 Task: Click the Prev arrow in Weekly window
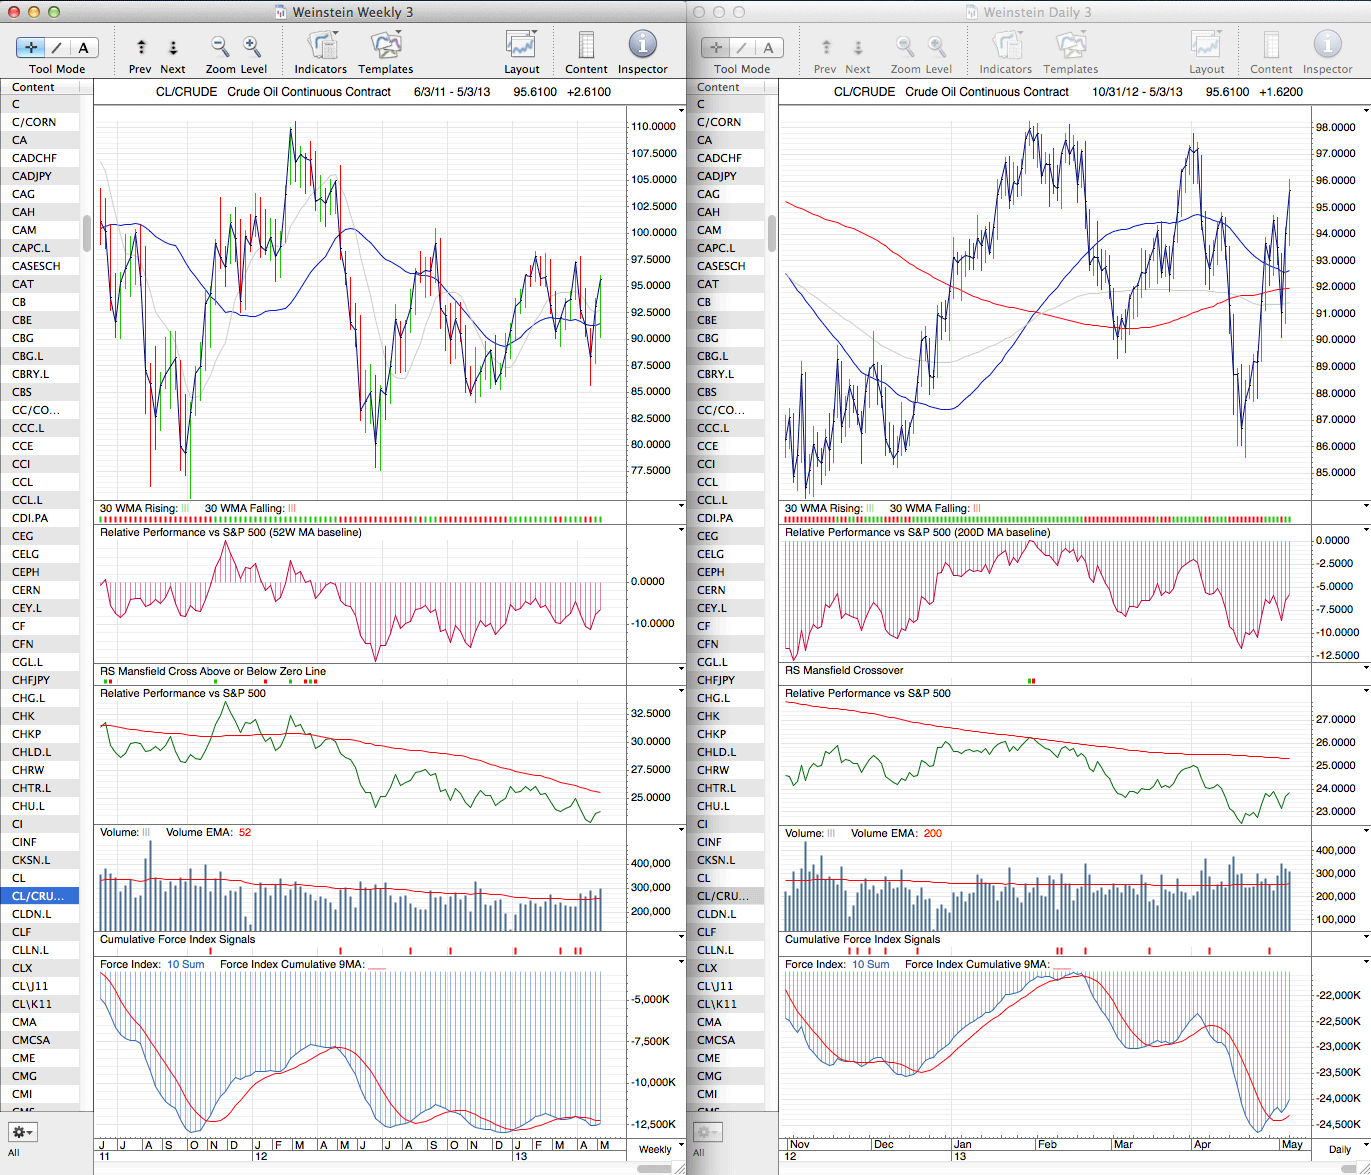coord(141,47)
